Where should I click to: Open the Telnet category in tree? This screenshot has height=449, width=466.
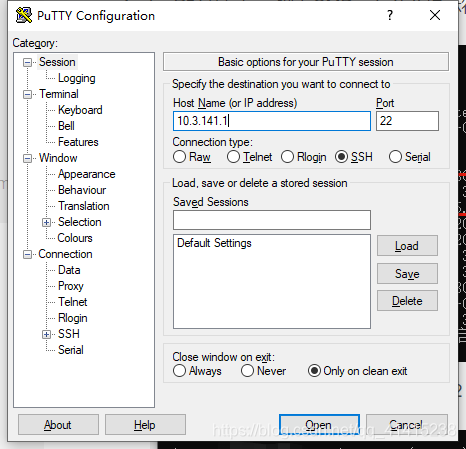coord(72,302)
